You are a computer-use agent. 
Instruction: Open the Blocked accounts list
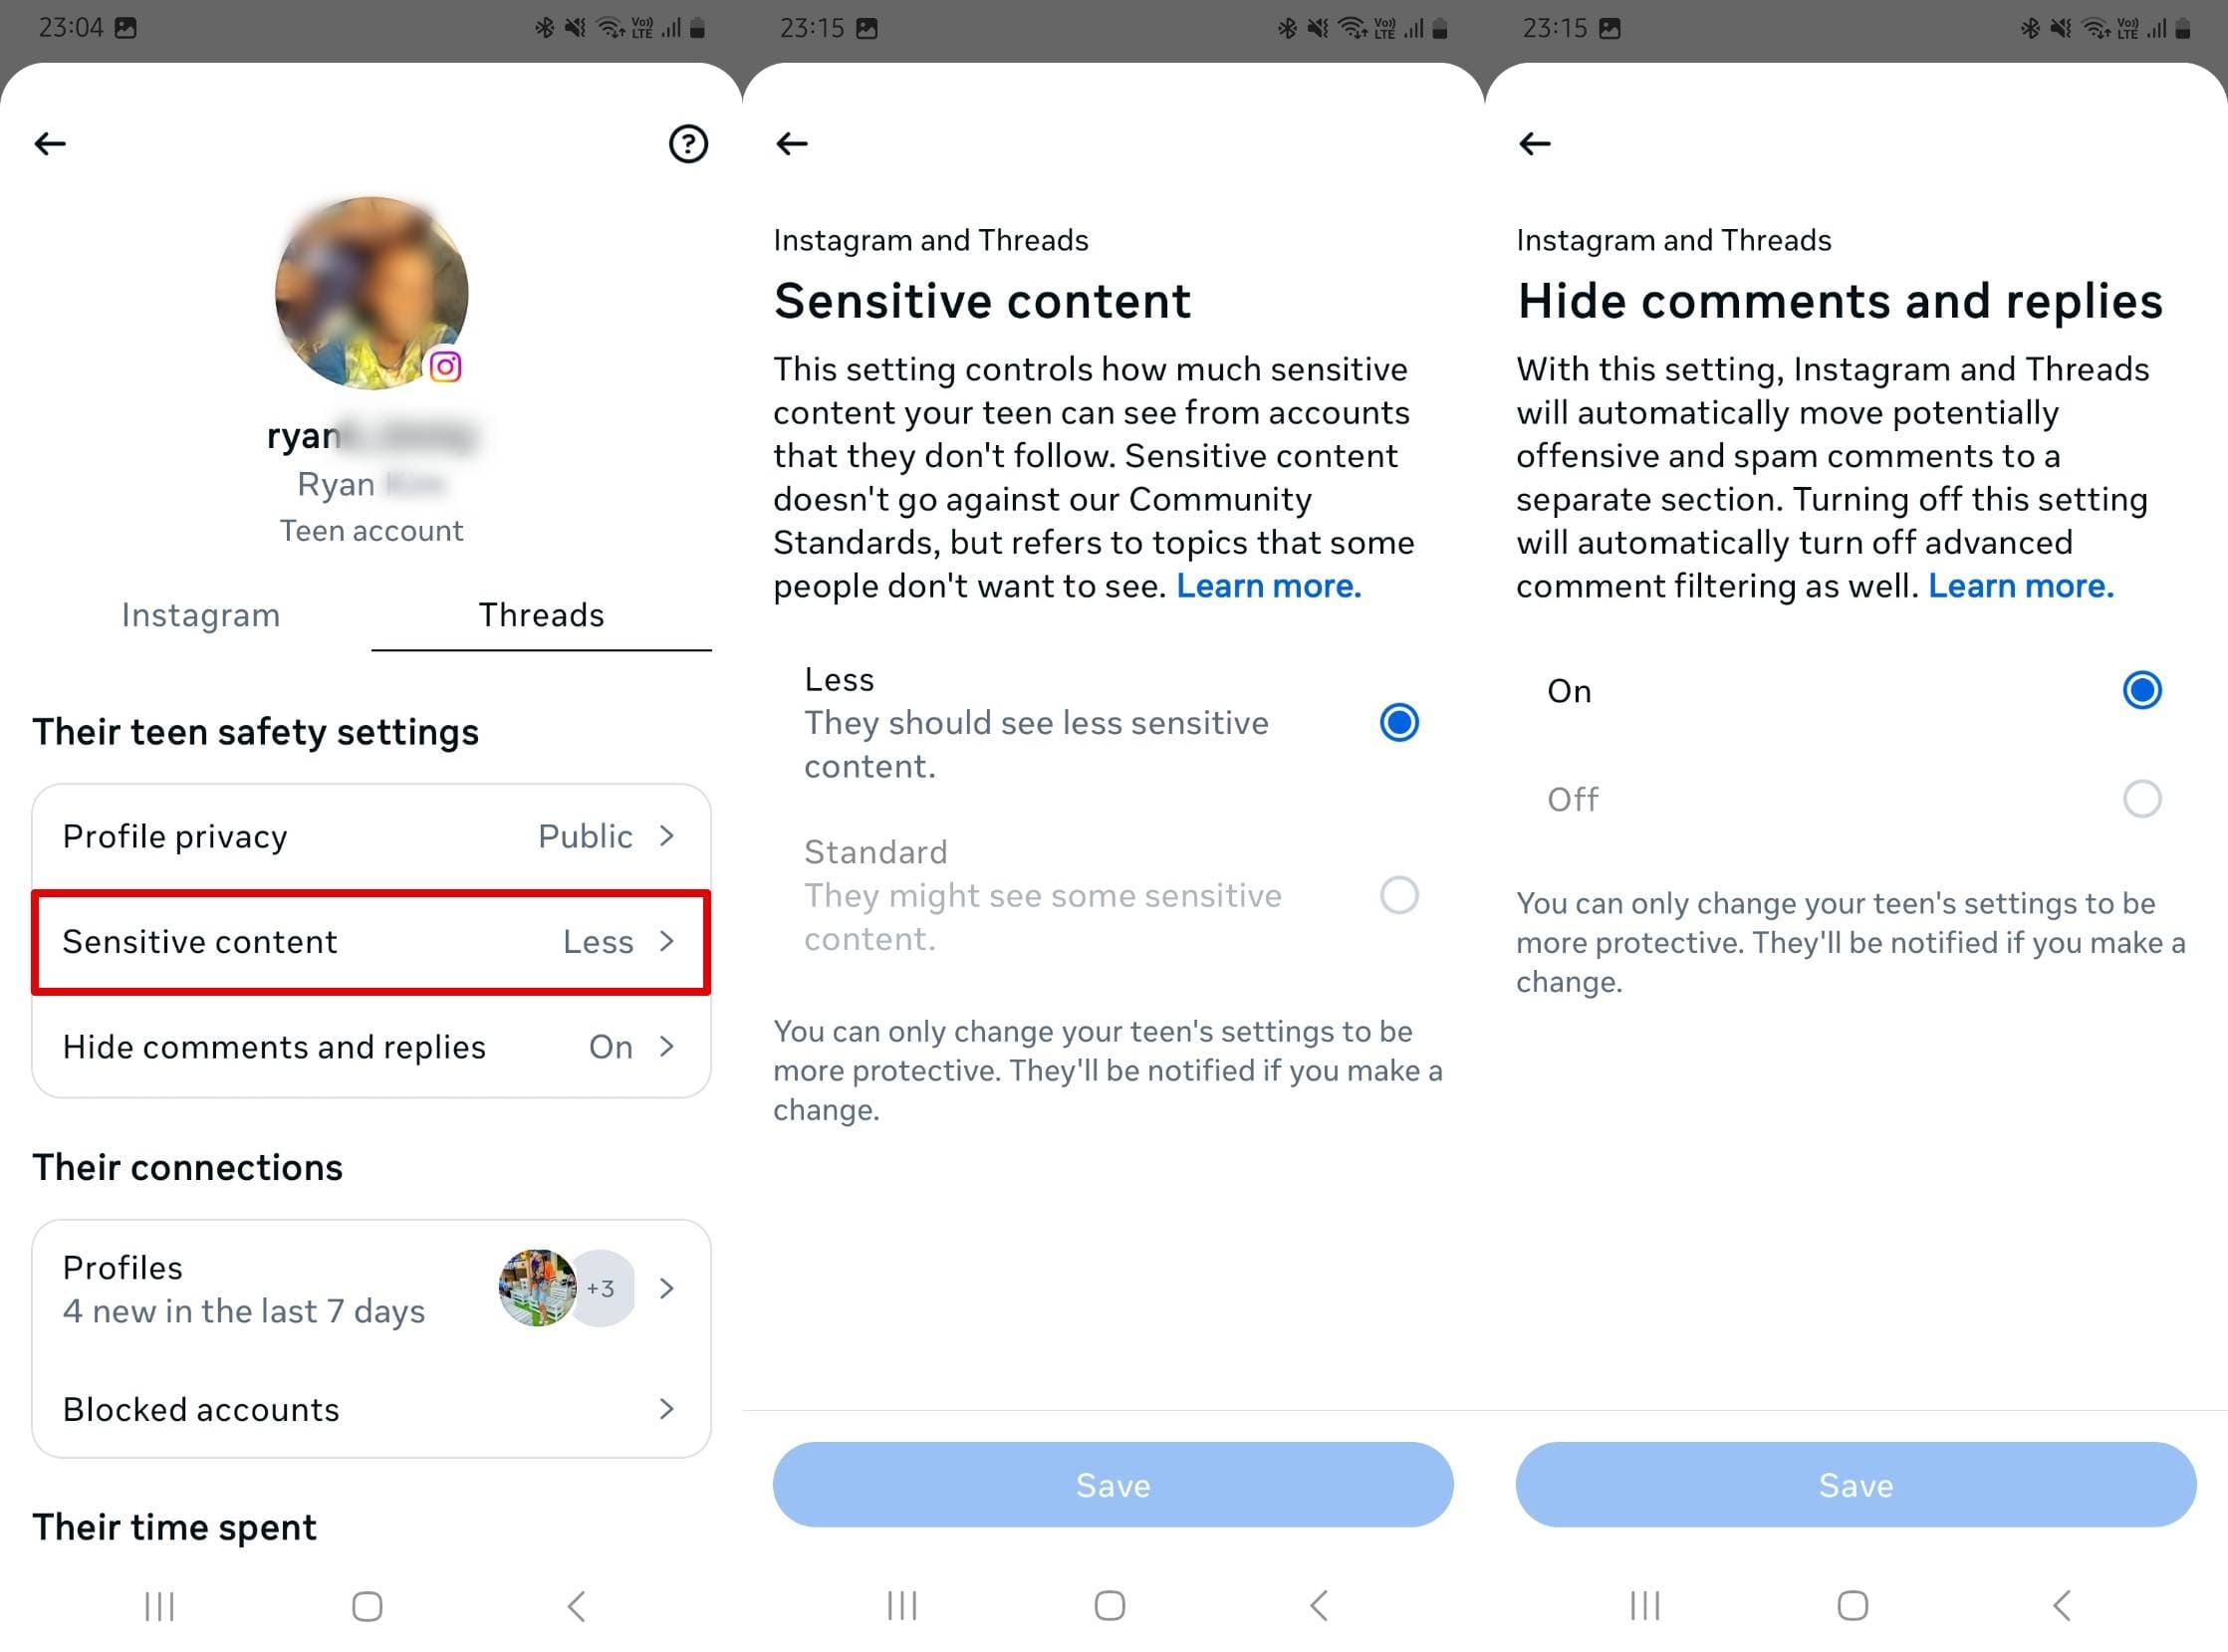[371, 1410]
